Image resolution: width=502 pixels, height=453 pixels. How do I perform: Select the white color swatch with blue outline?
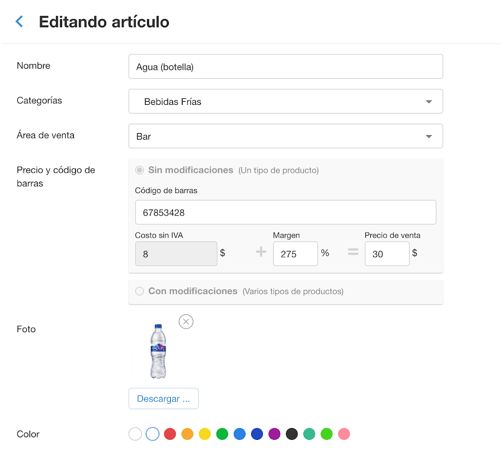pos(153,434)
